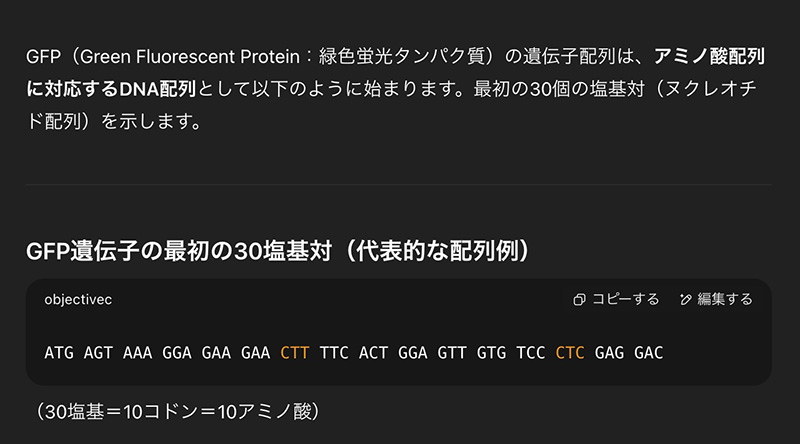
Task: Click the AGT codon in sequence
Action: point(98,353)
